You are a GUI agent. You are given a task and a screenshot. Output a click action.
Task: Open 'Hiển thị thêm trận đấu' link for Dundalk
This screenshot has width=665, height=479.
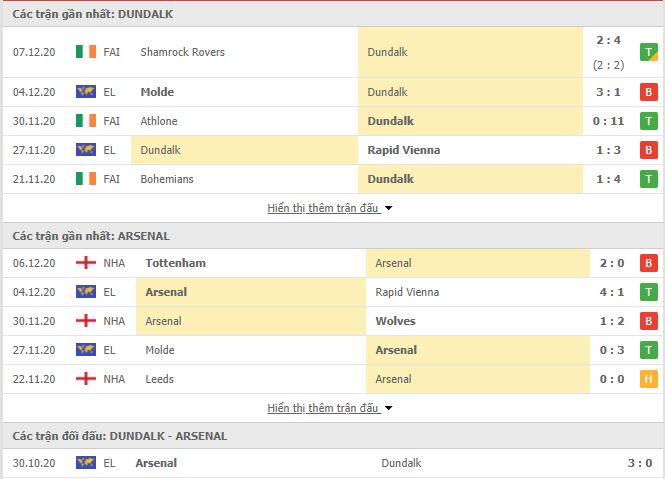point(323,208)
